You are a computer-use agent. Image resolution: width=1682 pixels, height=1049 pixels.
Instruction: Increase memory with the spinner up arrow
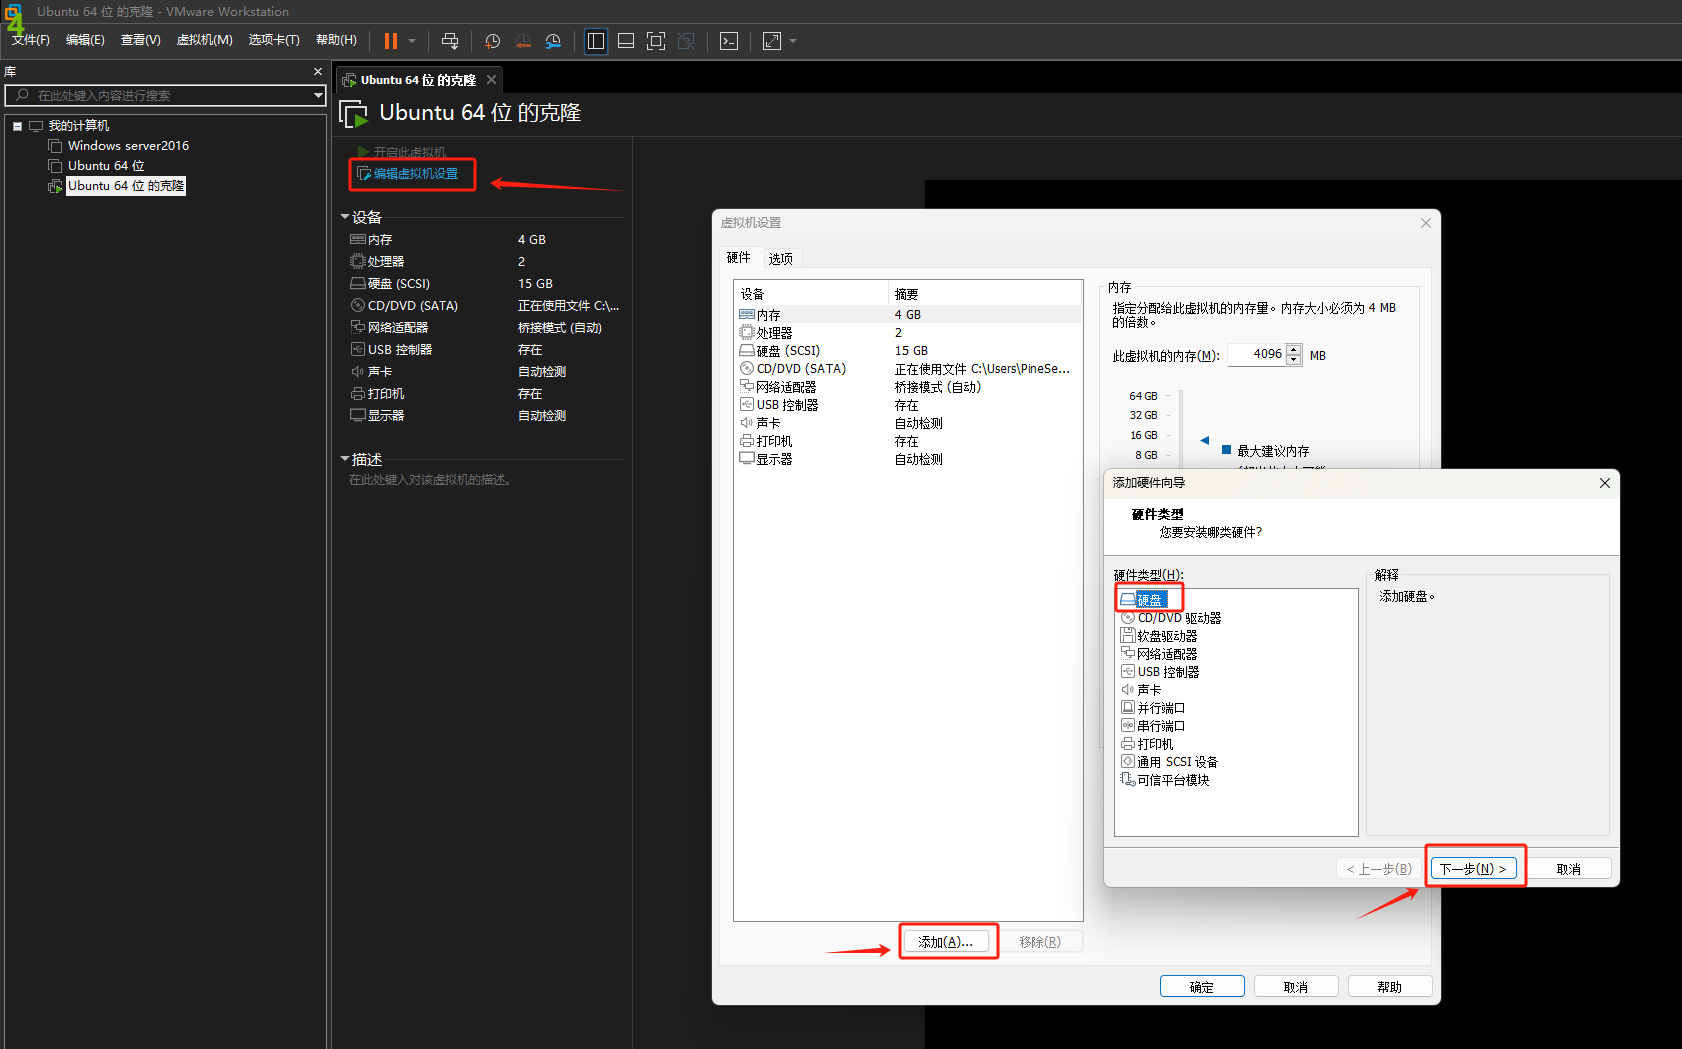click(x=1294, y=350)
